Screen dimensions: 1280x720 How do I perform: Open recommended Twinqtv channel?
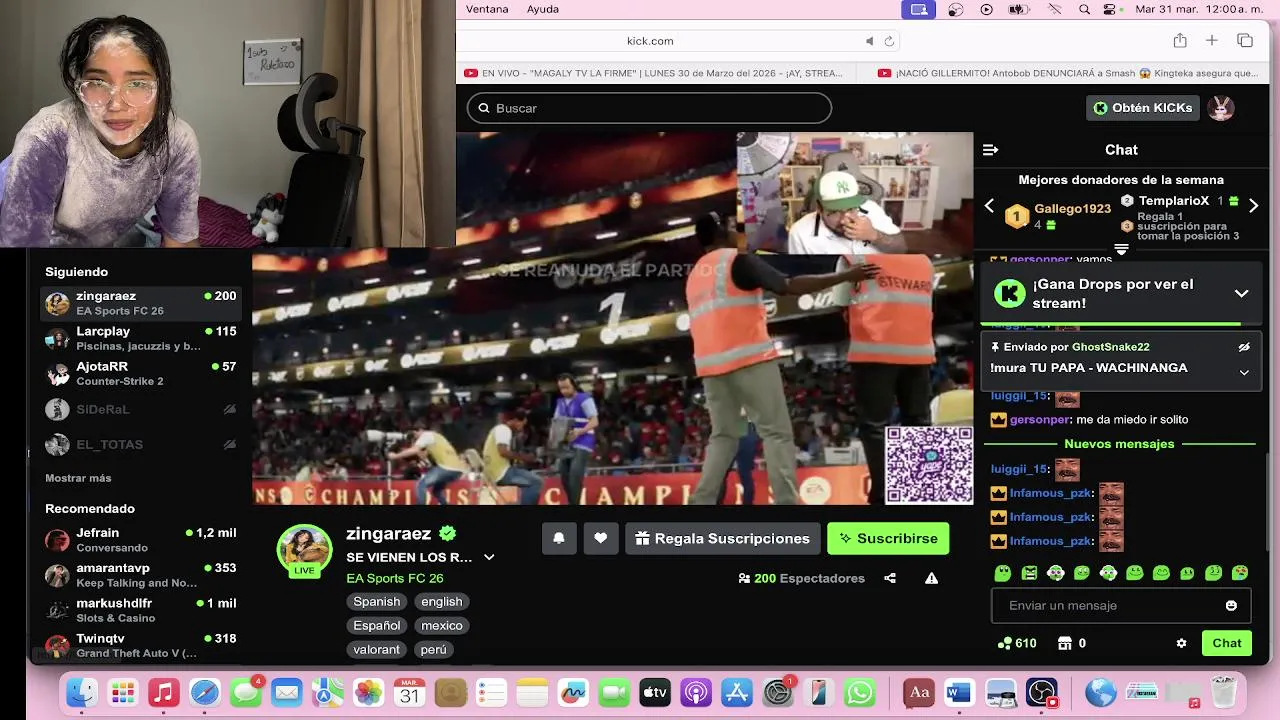click(x=140, y=645)
